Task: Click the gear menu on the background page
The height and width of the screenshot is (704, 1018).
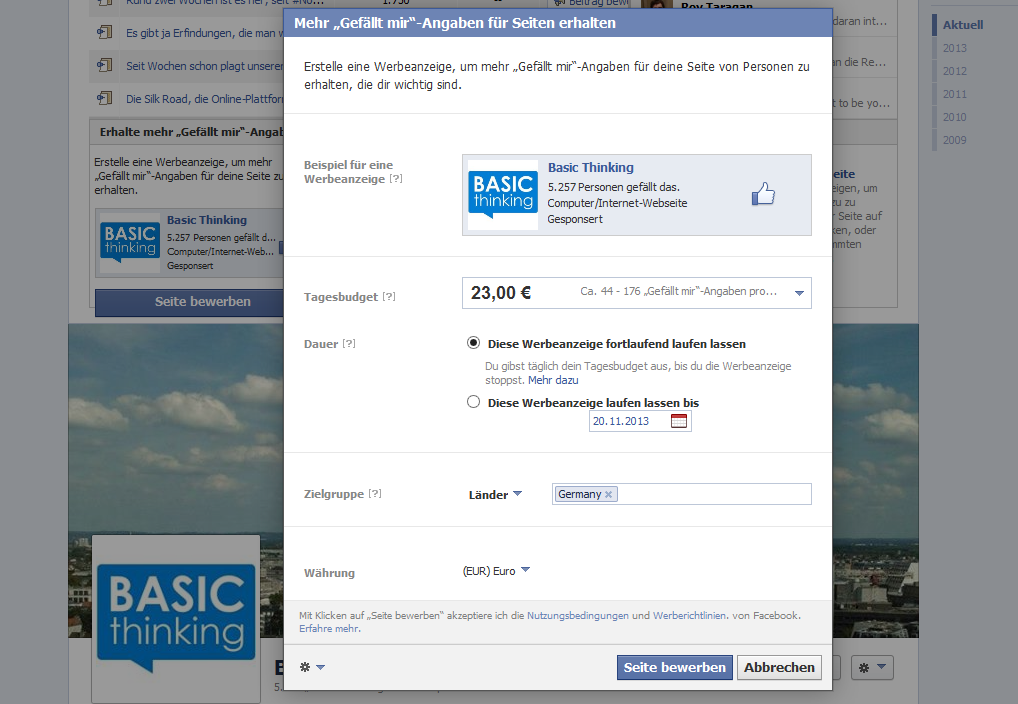Action: tap(872, 667)
